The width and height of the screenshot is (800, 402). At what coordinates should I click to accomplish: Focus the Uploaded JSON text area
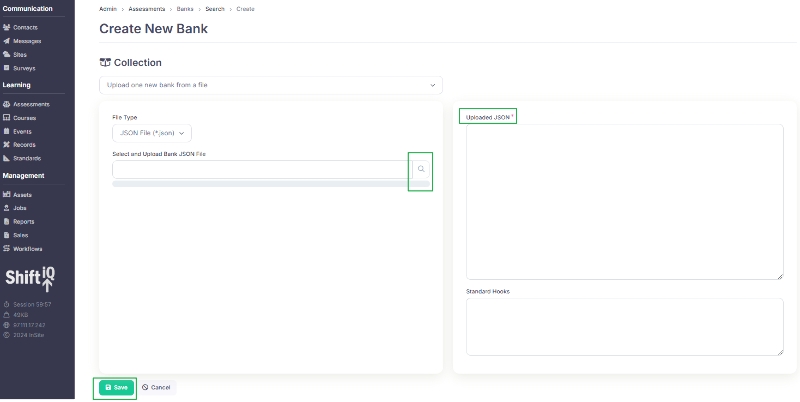tap(624, 201)
